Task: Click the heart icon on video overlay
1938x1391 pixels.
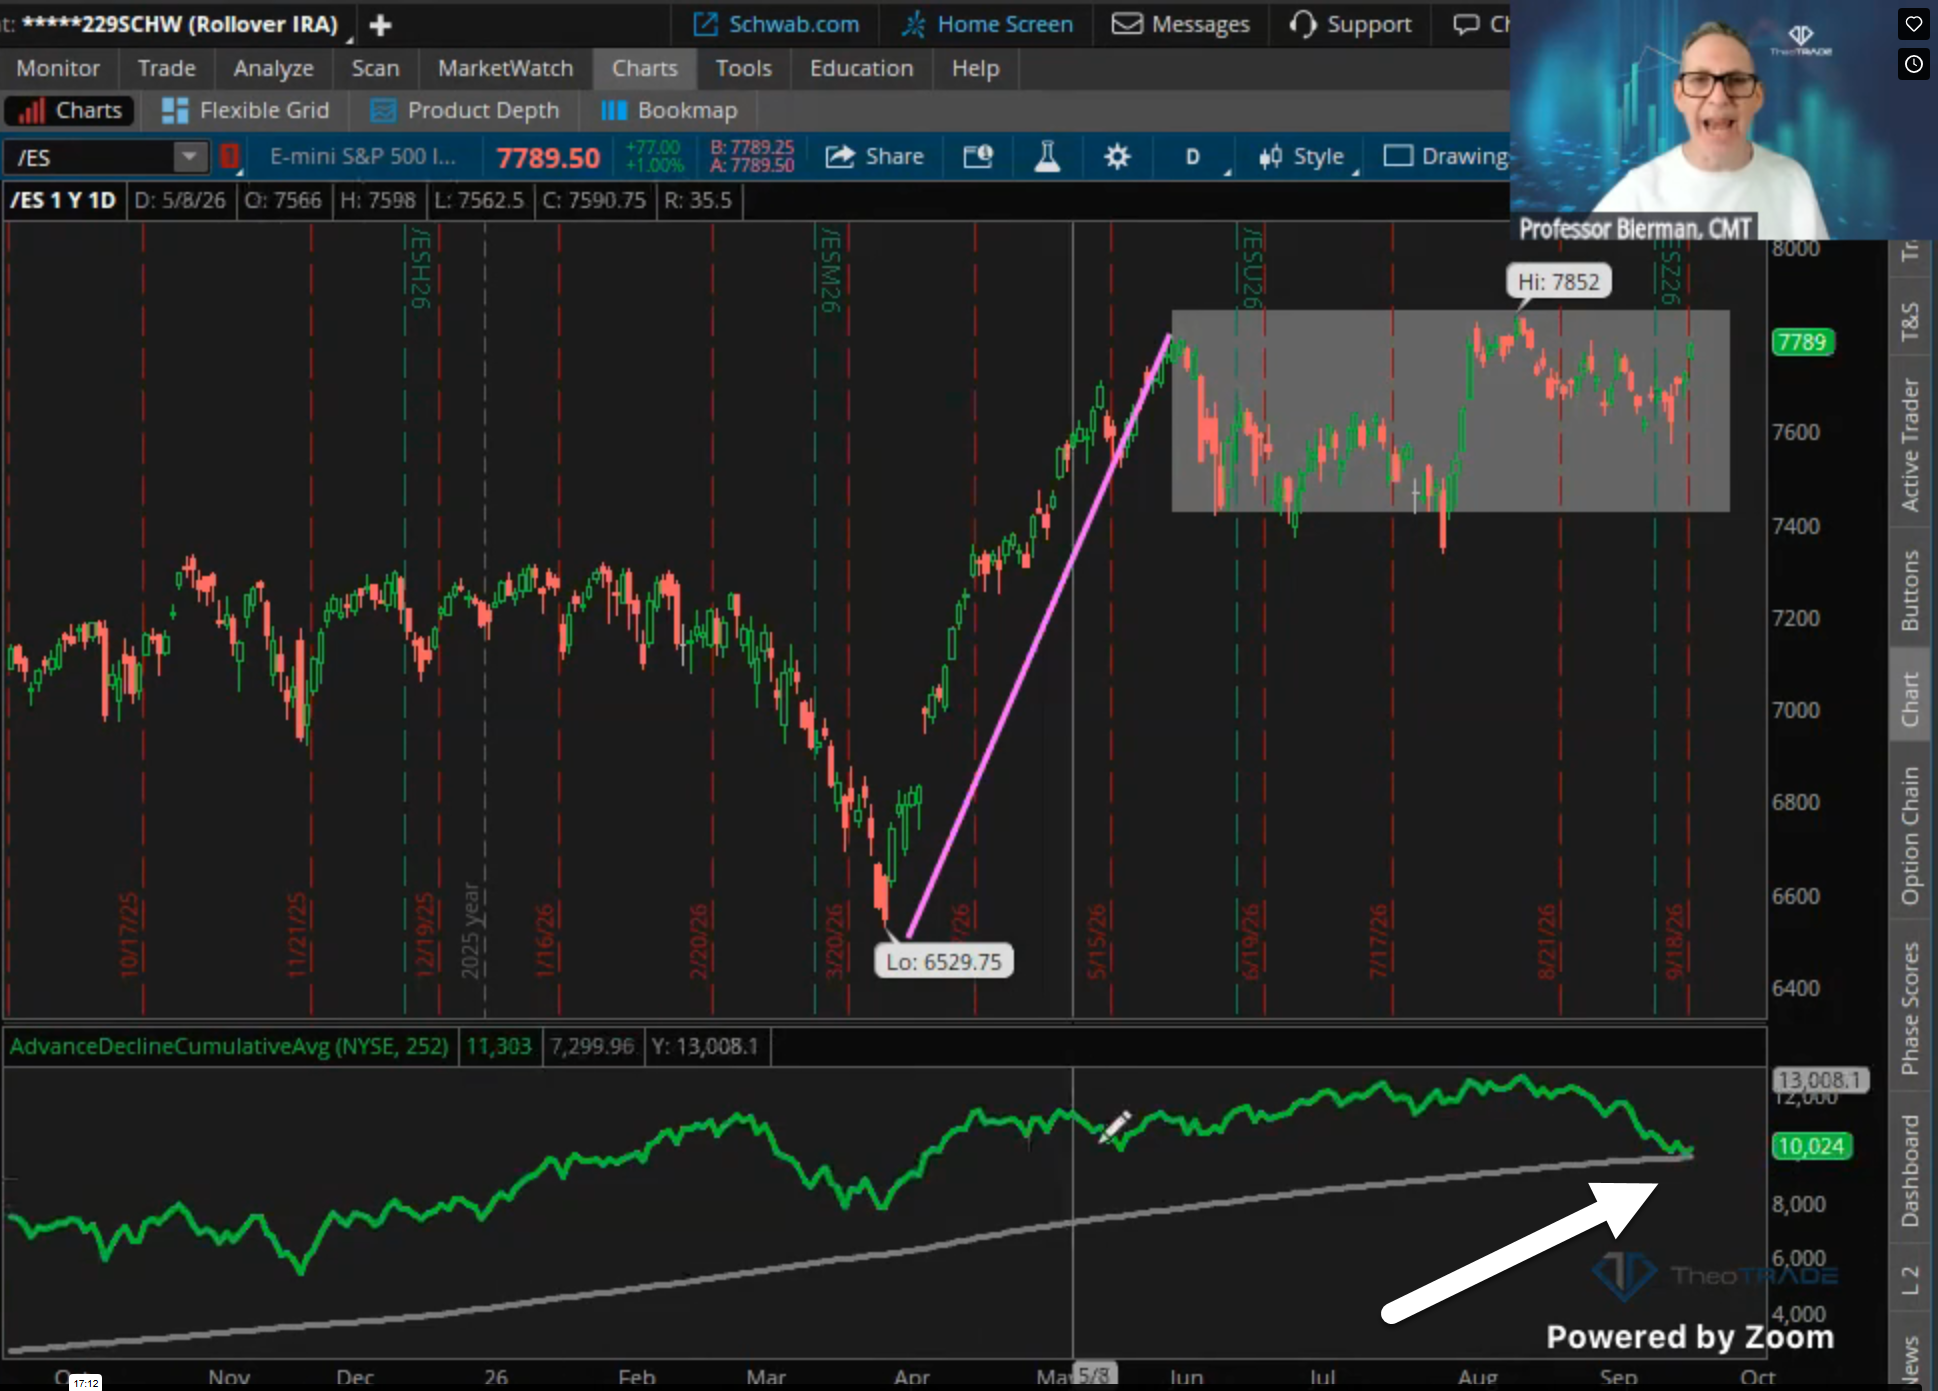Action: 1913,25
